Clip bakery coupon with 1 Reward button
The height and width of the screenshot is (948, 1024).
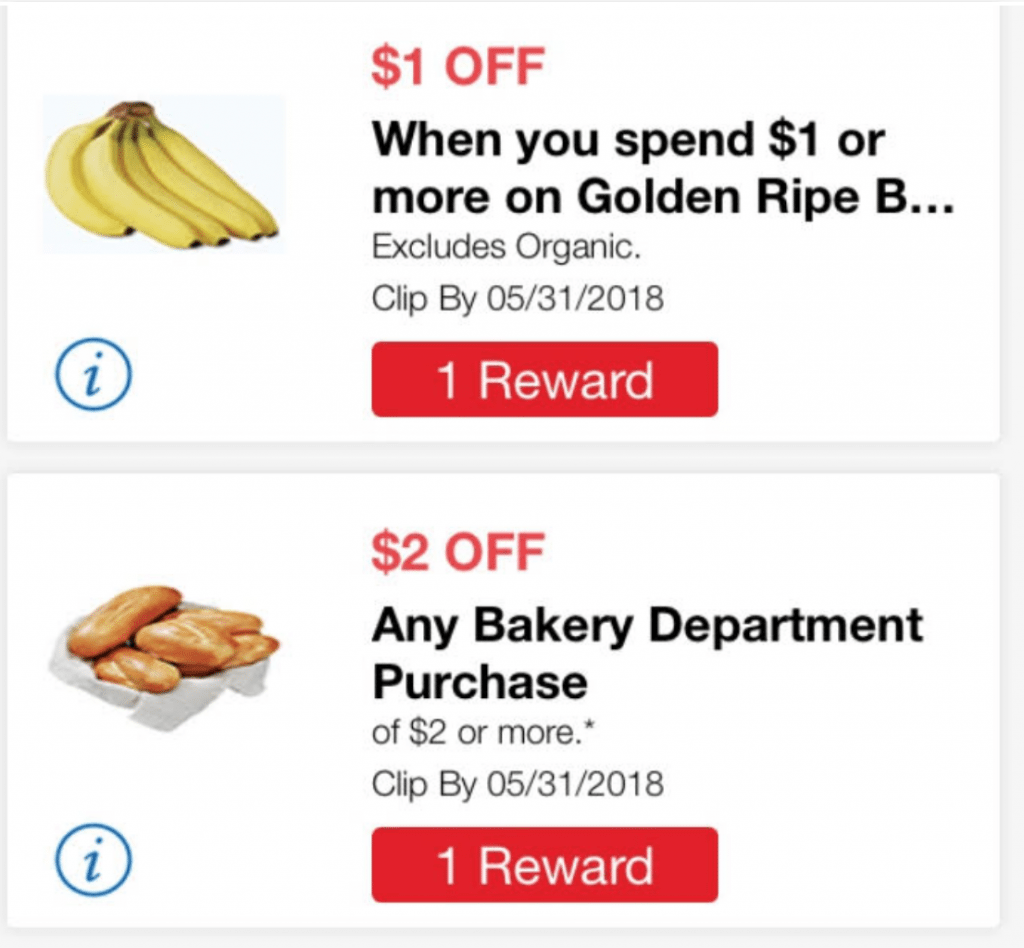[545, 864]
